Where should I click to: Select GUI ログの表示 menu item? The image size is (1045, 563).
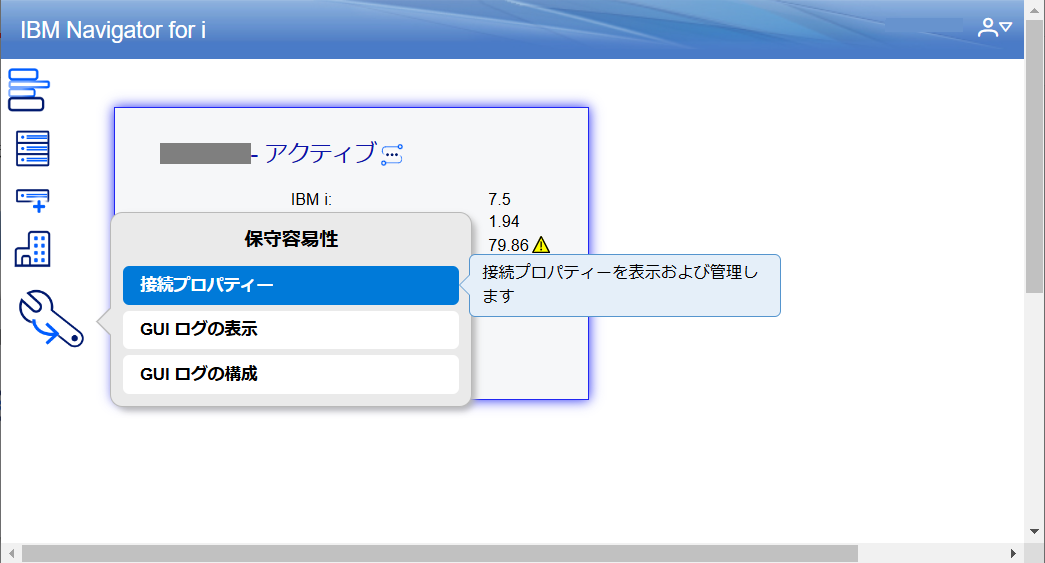point(291,329)
